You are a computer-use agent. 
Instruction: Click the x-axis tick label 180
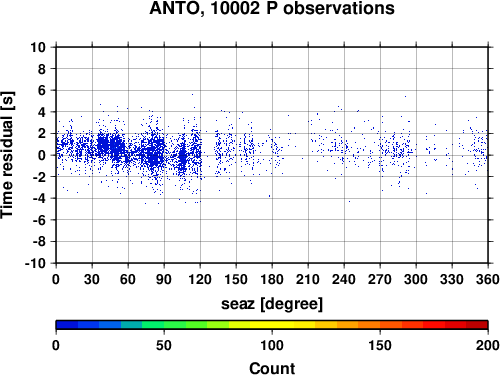point(272,279)
